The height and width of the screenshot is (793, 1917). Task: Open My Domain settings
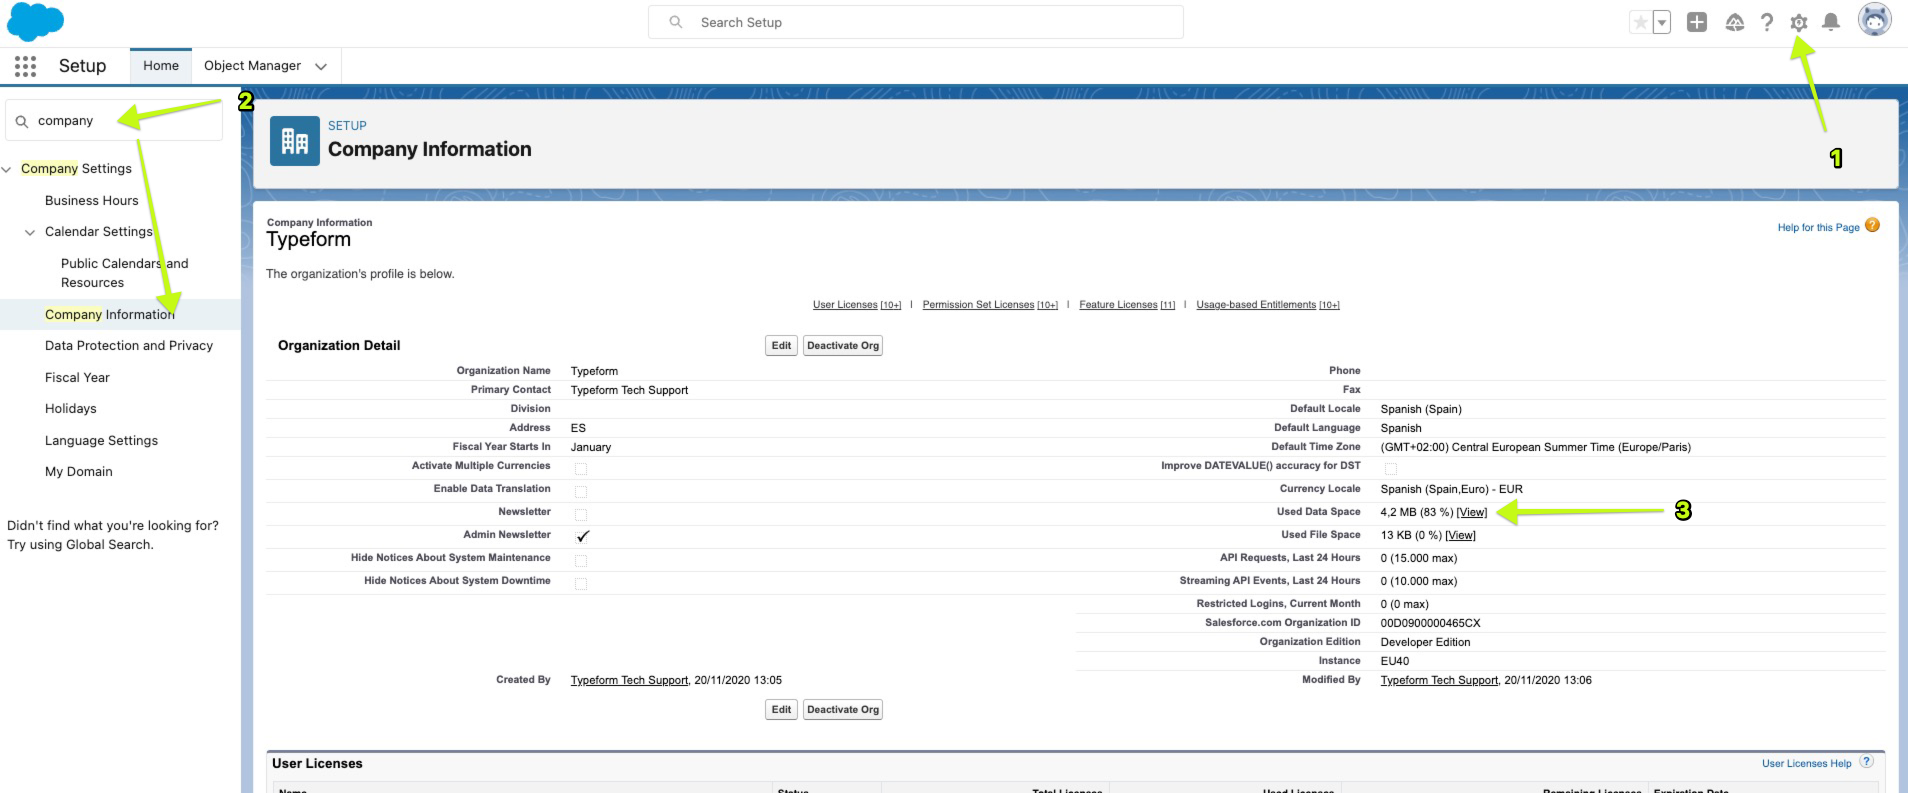point(79,472)
